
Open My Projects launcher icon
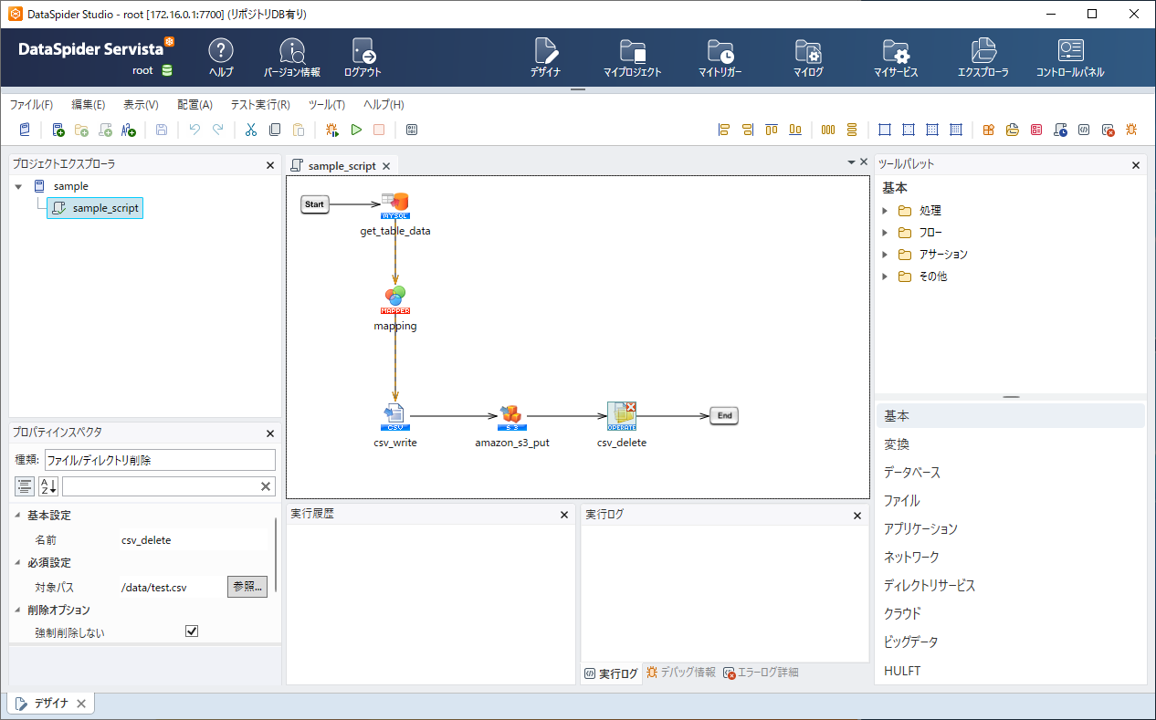[633, 57]
